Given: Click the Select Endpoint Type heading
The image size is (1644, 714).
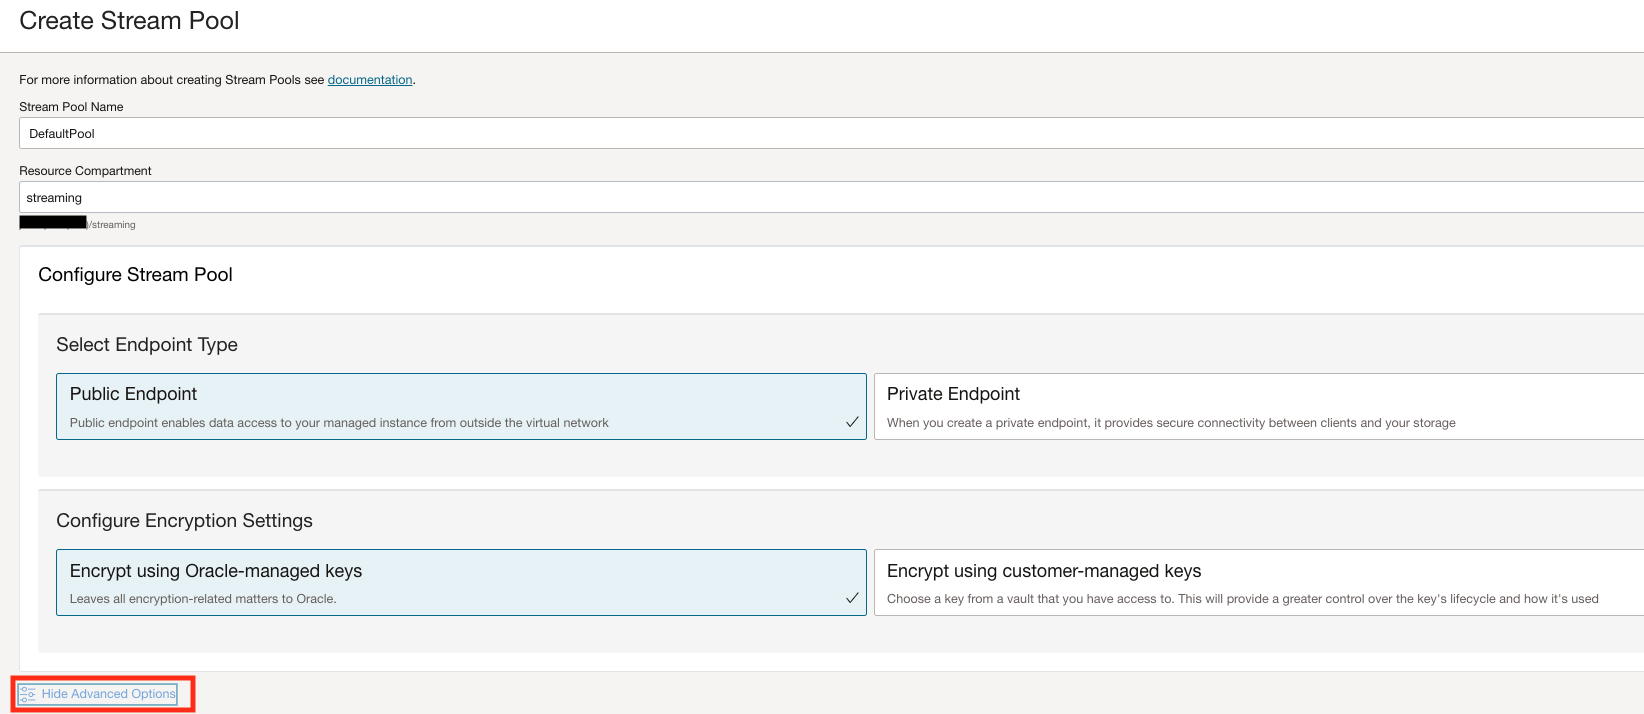Looking at the screenshot, I should point(147,345).
